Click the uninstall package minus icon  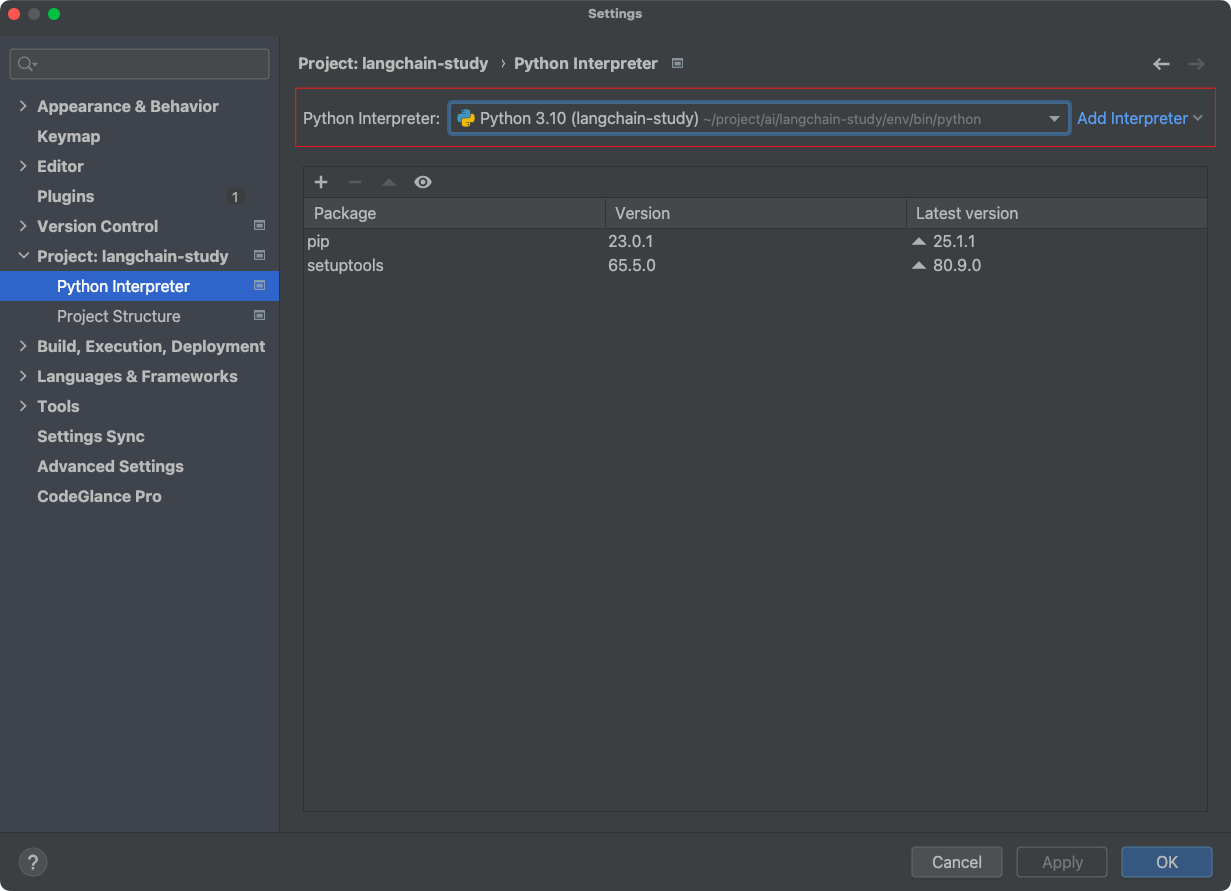click(x=354, y=182)
